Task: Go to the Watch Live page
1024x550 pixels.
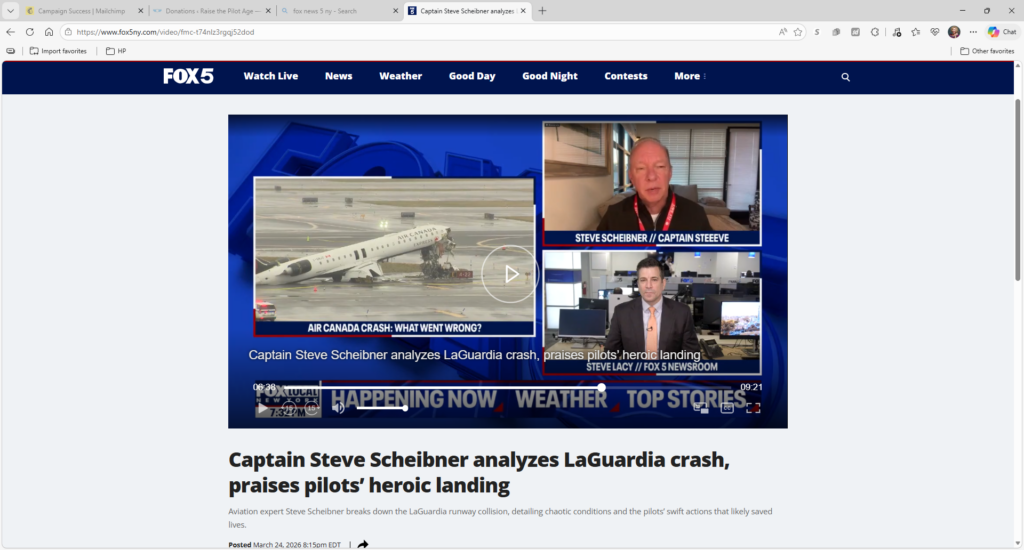Action: [270, 76]
